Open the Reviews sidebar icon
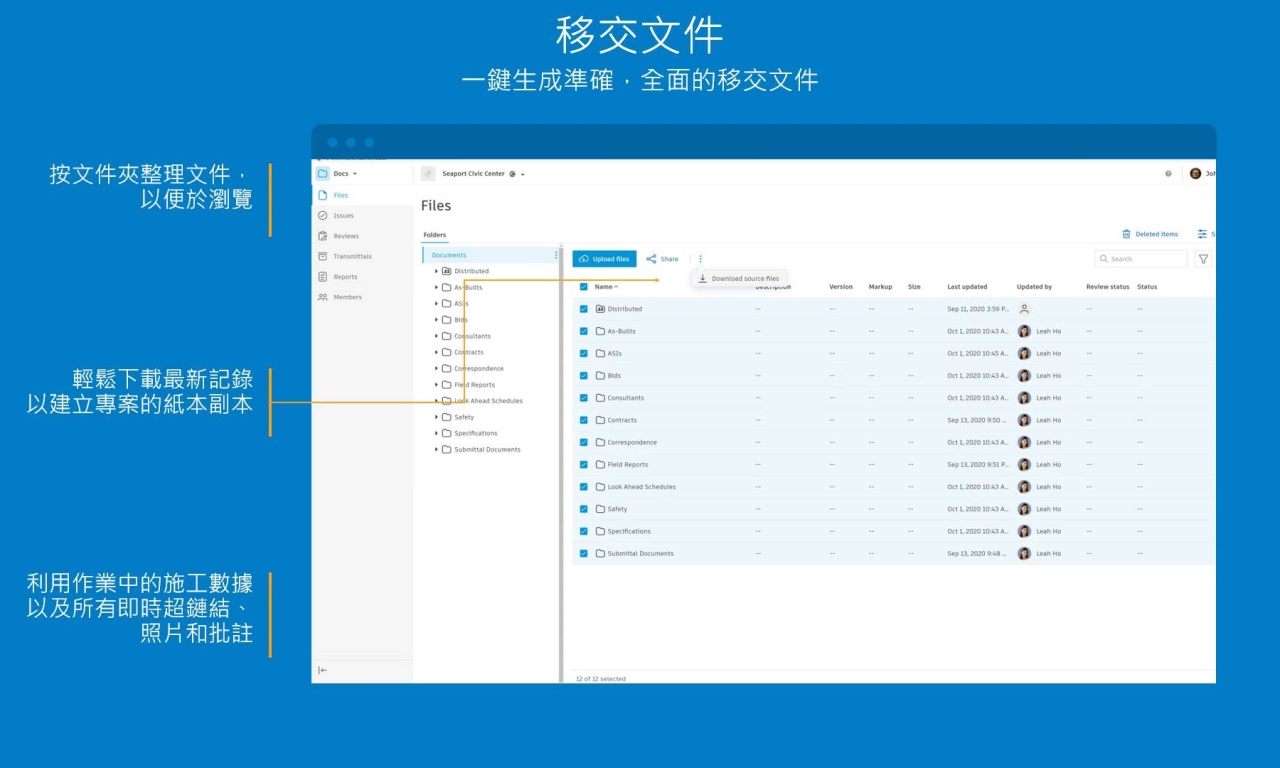Viewport: 1280px width, 768px height. 323,236
